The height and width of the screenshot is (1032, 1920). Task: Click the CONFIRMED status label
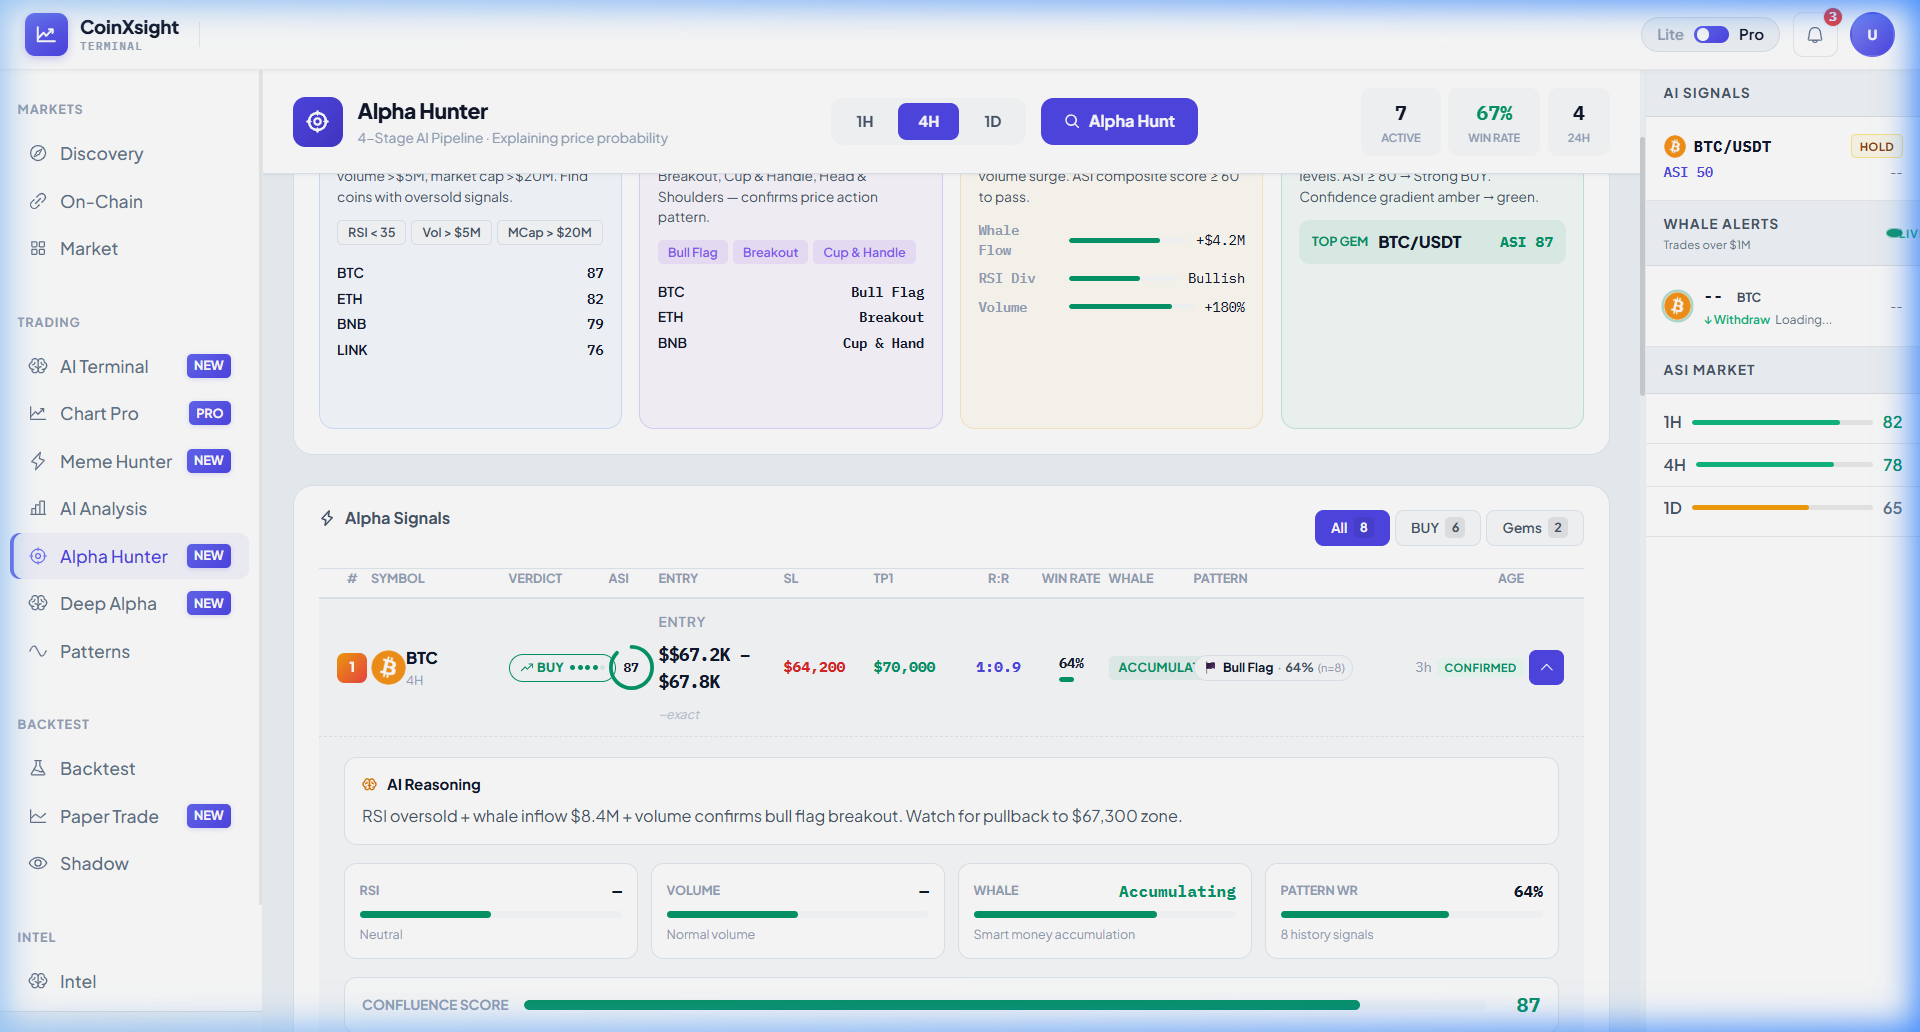[1480, 668]
